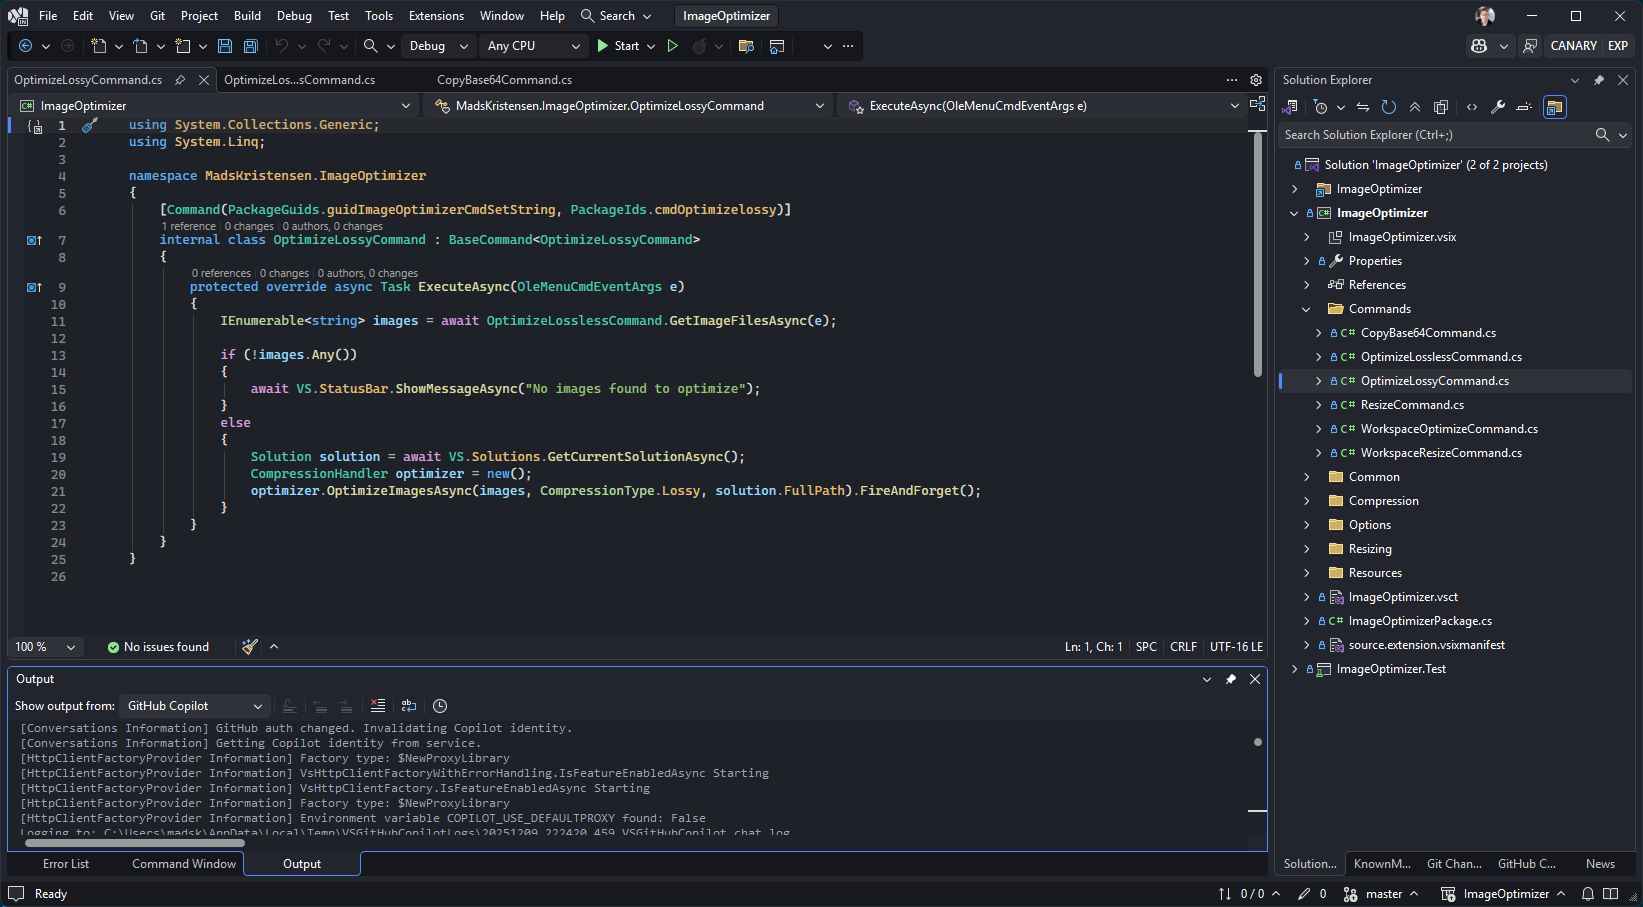Click the master branch in status bar
The height and width of the screenshot is (907, 1643).
(x=1383, y=894)
